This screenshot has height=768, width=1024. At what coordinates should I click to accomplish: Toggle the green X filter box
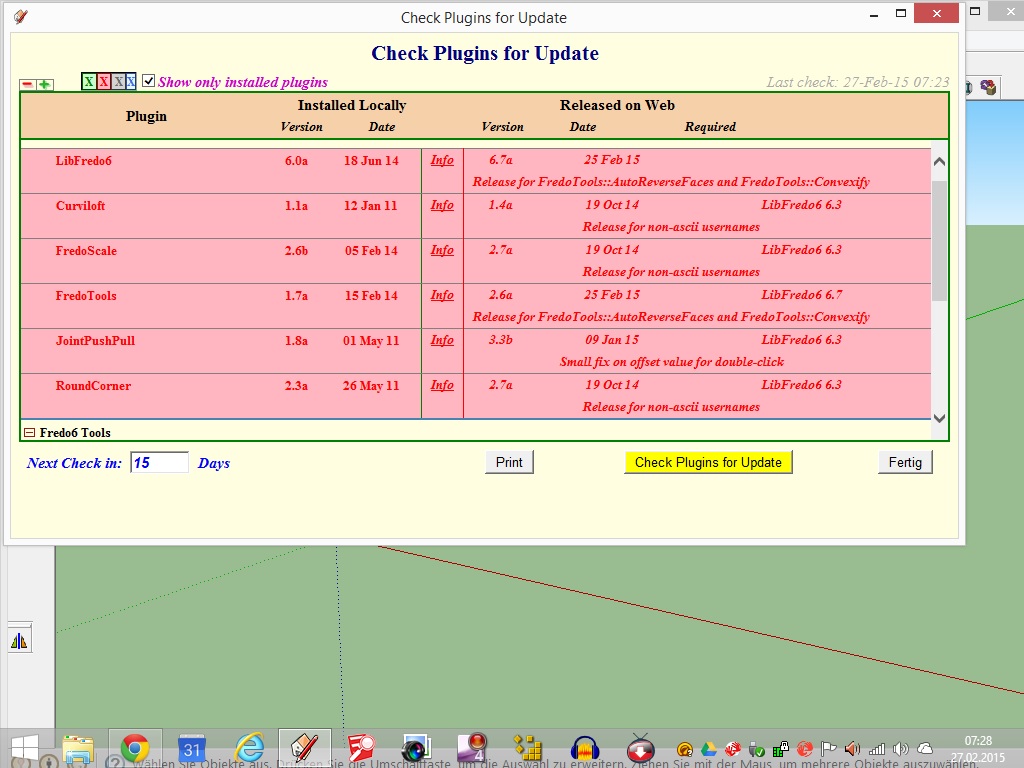coord(89,82)
